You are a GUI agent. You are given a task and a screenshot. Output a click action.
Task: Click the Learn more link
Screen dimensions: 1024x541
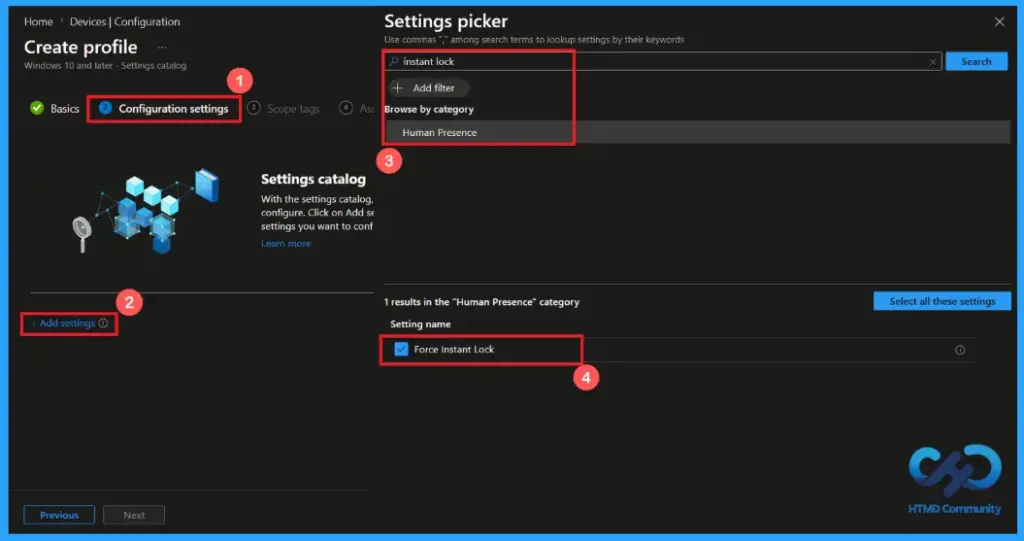286,243
